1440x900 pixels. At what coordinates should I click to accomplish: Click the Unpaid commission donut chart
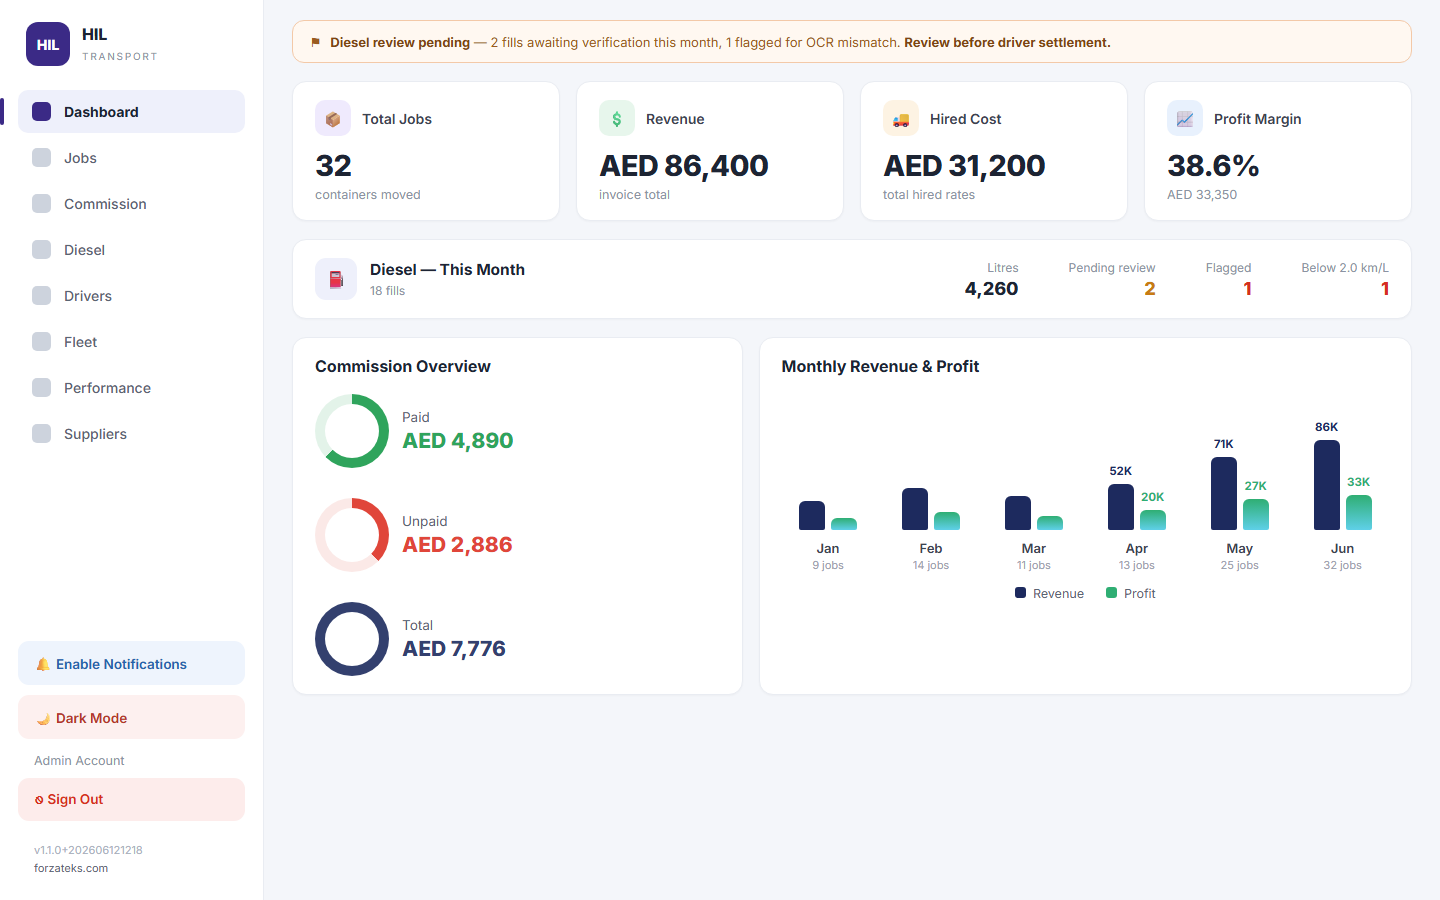(352, 535)
